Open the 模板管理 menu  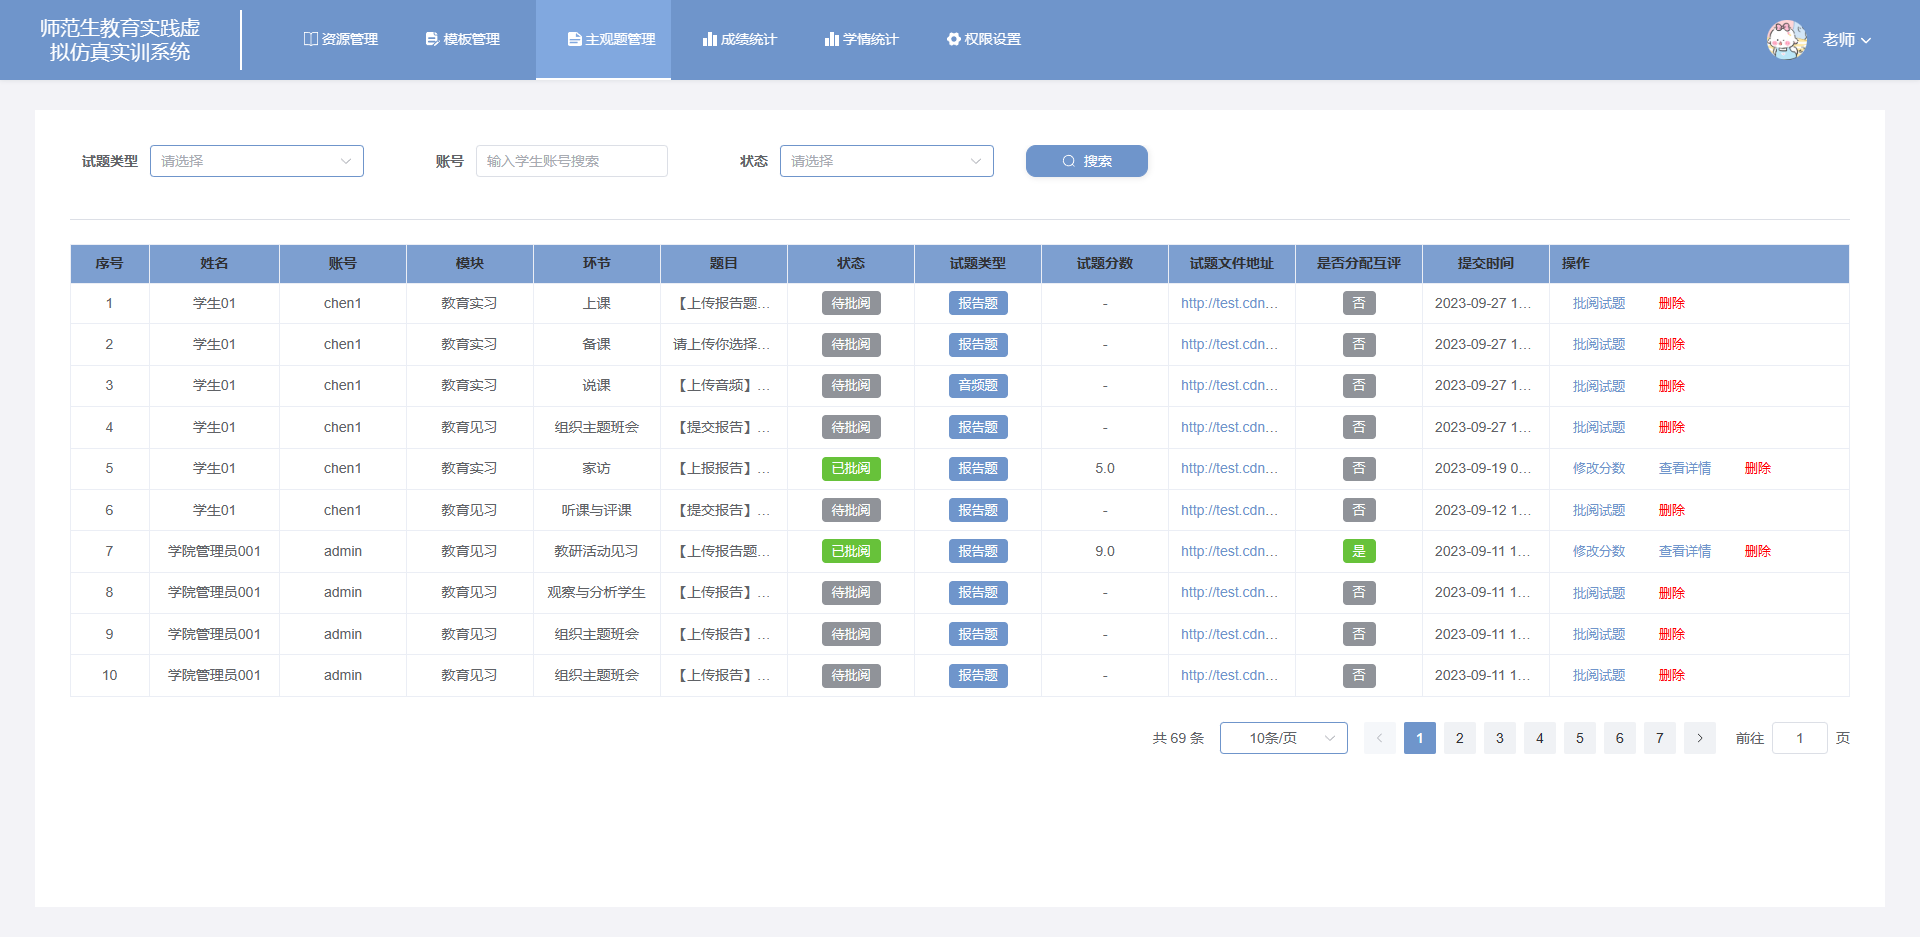point(462,39)
